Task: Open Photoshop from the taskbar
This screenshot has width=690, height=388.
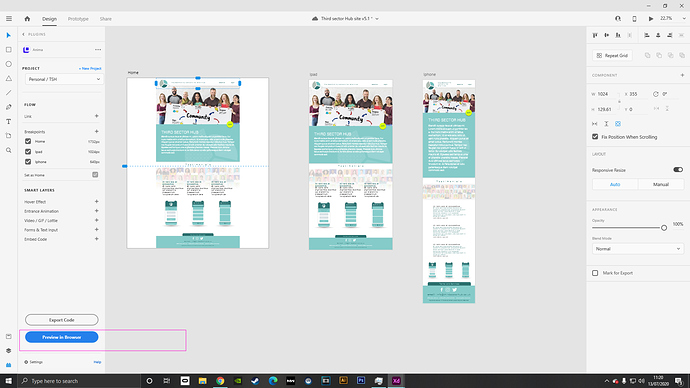Action: (361, 381)
